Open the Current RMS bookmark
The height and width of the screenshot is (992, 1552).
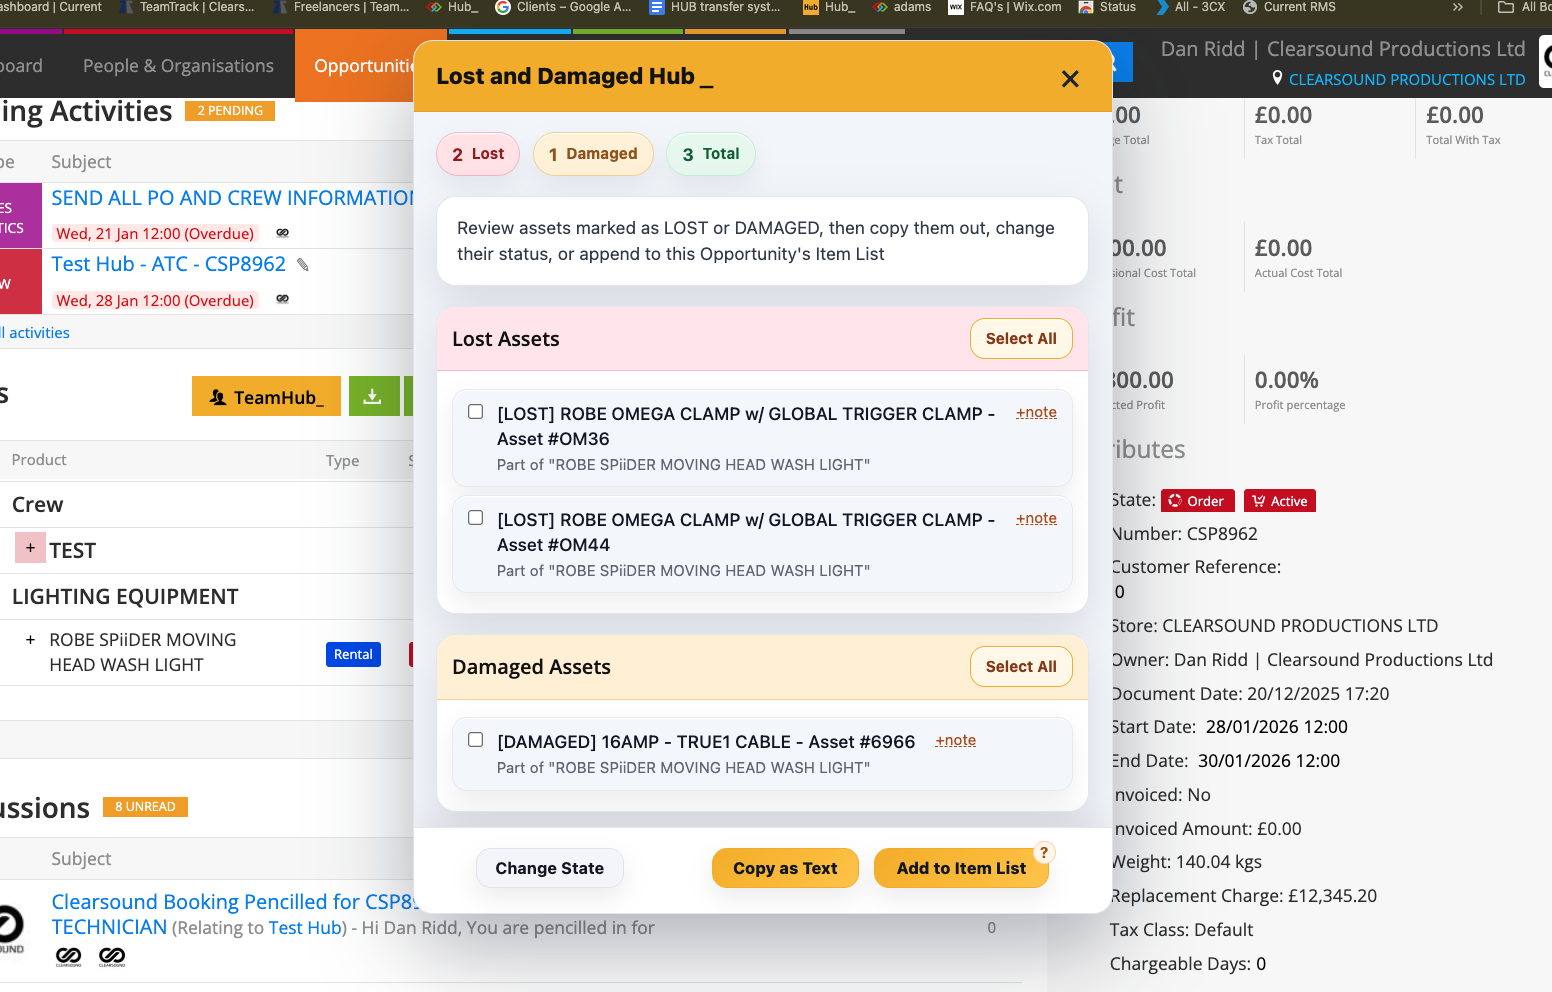(x=1289, y=7)
